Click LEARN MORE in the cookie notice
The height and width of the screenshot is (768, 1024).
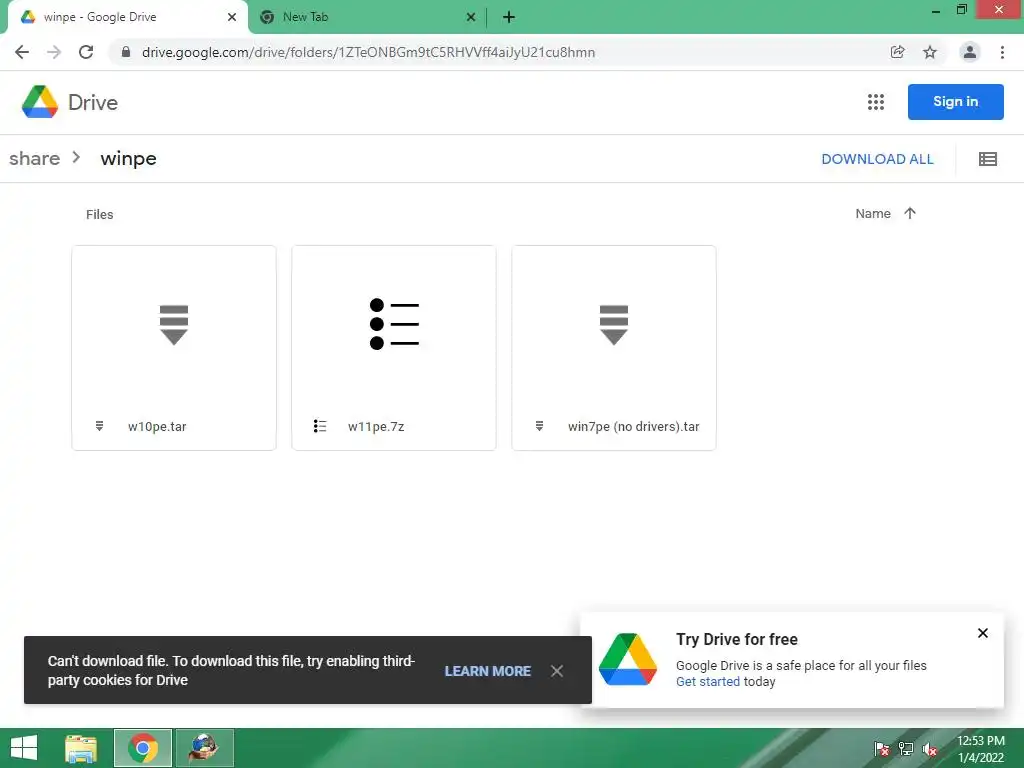[488, 671]
